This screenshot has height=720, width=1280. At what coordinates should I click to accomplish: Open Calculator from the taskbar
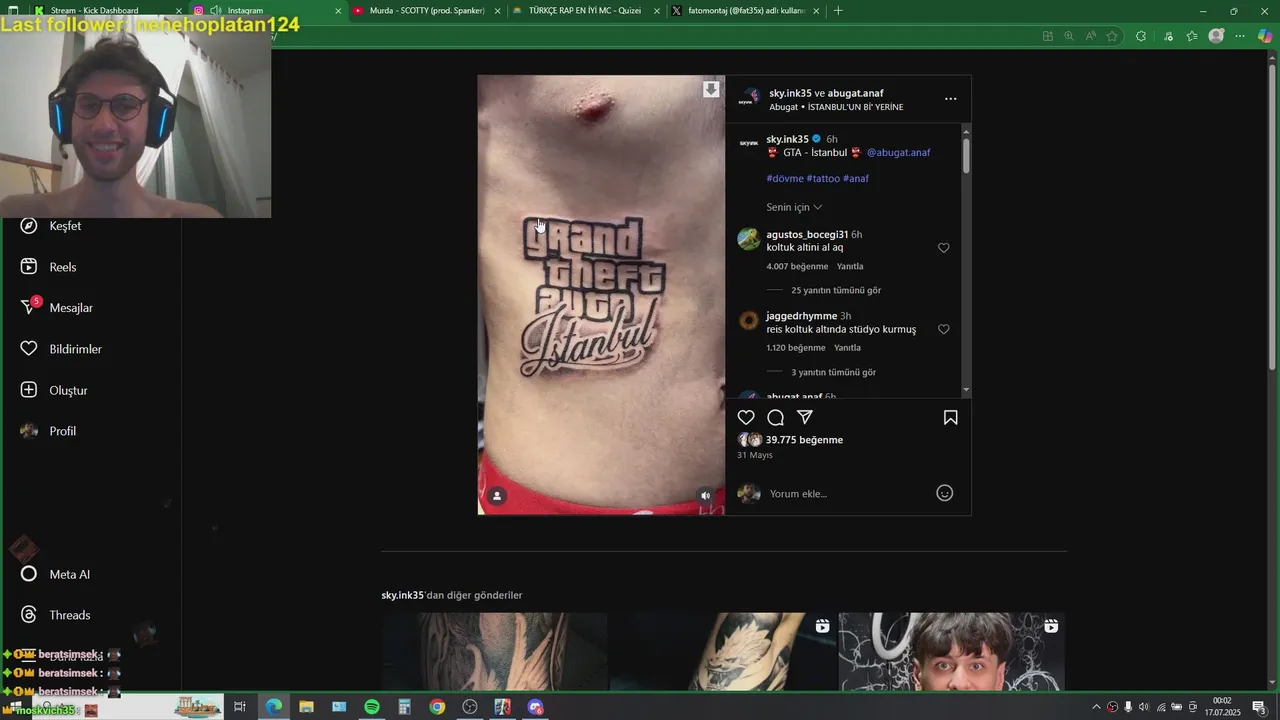tap(405, 707)
